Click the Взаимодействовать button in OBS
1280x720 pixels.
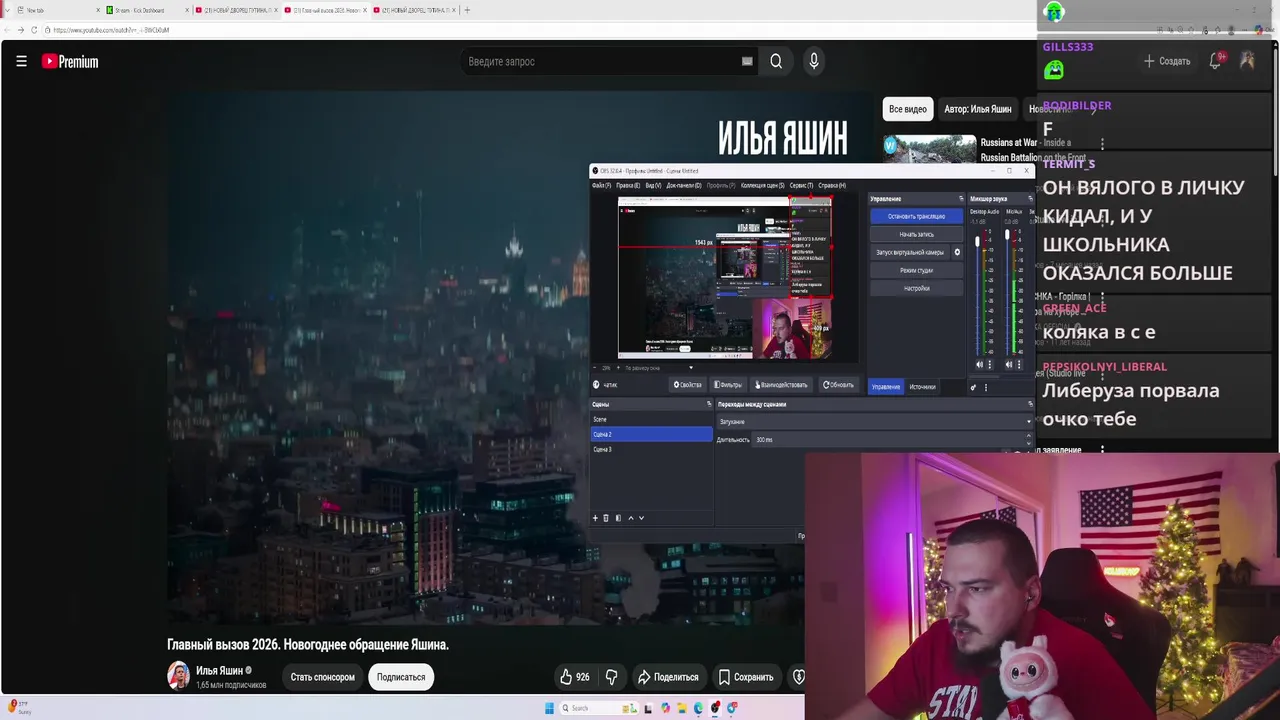(x=781, y=385)
